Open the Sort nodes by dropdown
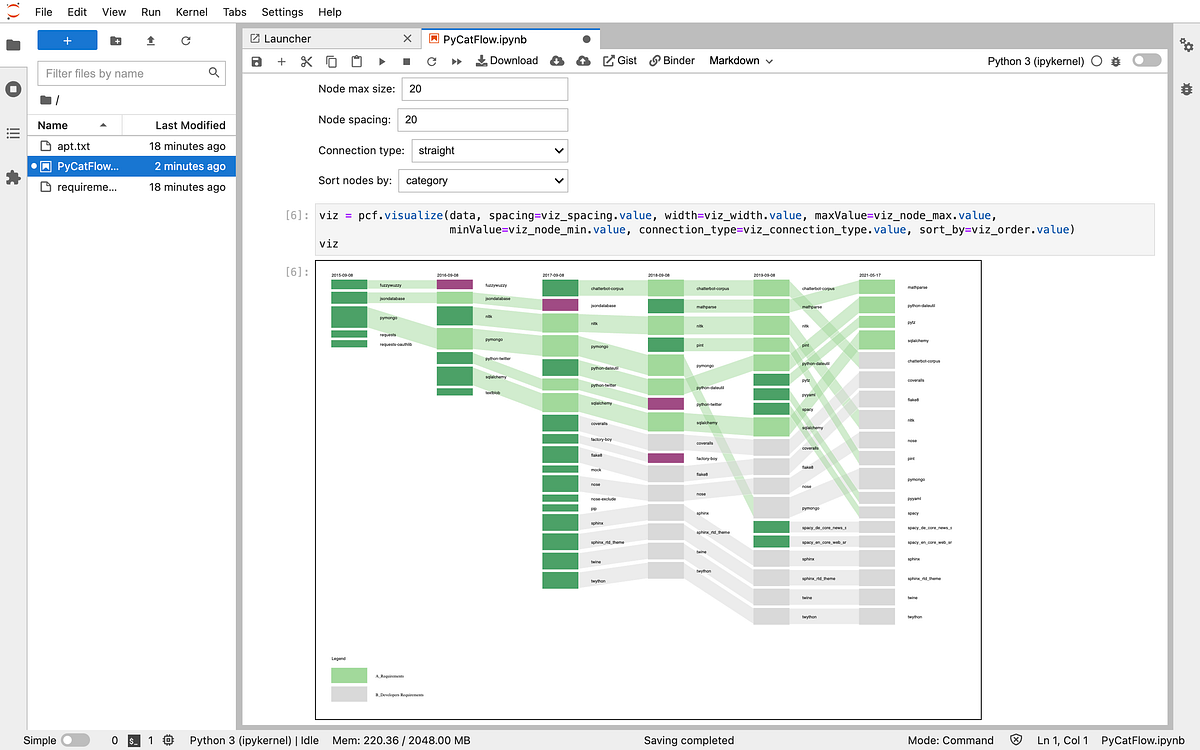This screenshot has width=1200, height=750. click(483, 181)
